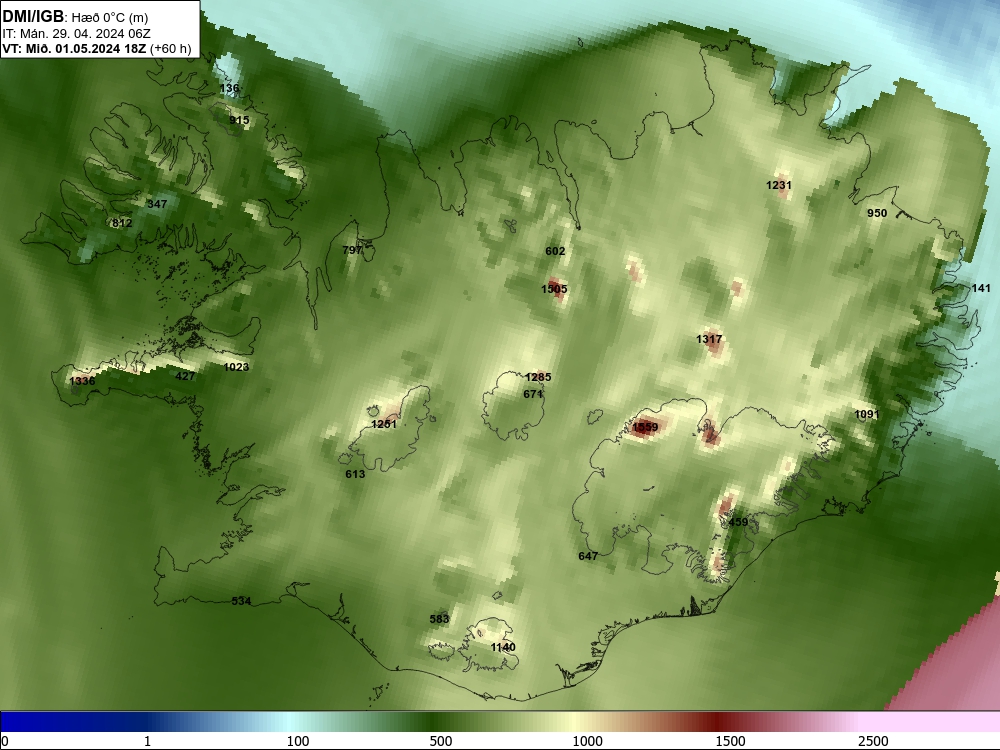
Task: Click the colorbar tick label 1500
Action: pos(730,741)
